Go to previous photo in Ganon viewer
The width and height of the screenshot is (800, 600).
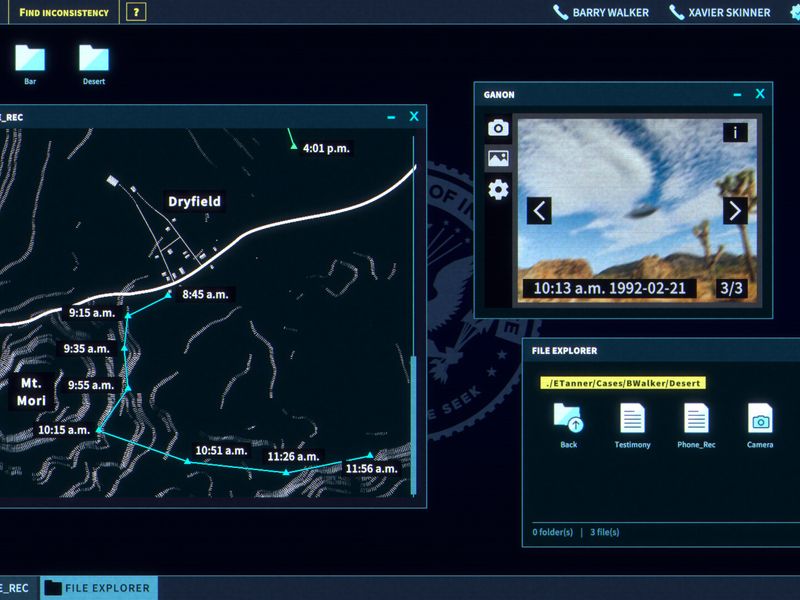click(x=539, y=211)
